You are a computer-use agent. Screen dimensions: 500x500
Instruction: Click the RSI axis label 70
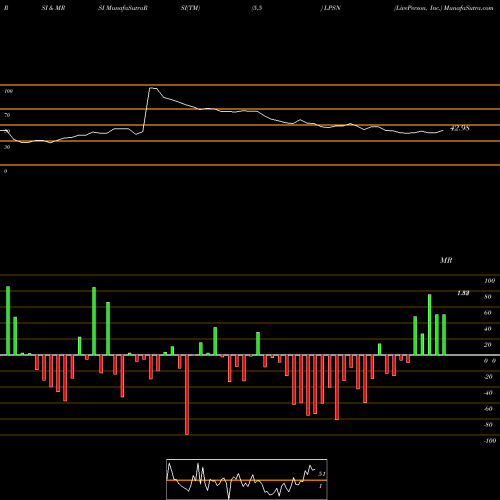pyautogui.click(x=7, y=115)
